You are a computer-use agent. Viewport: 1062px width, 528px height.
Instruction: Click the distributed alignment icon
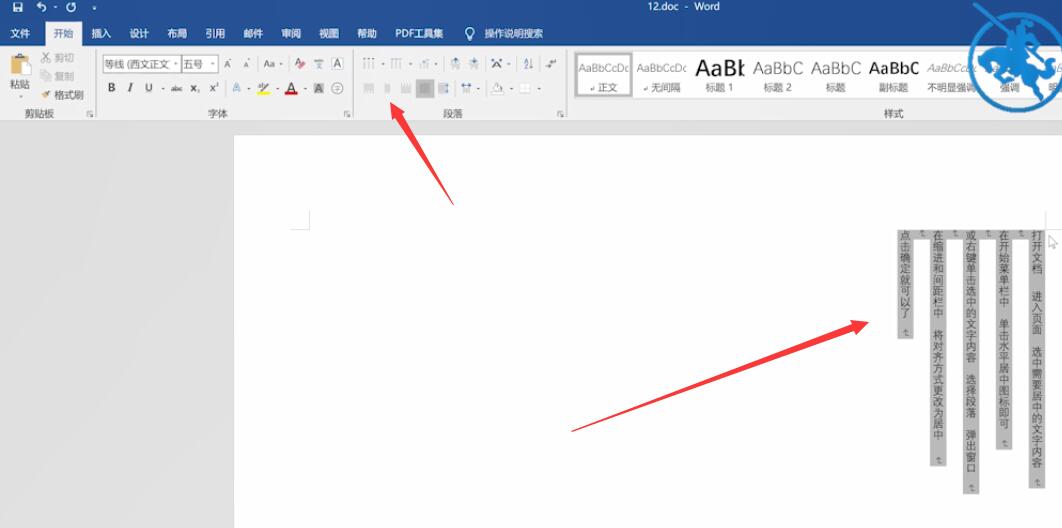pyautogui.click(x=443, y=88)
